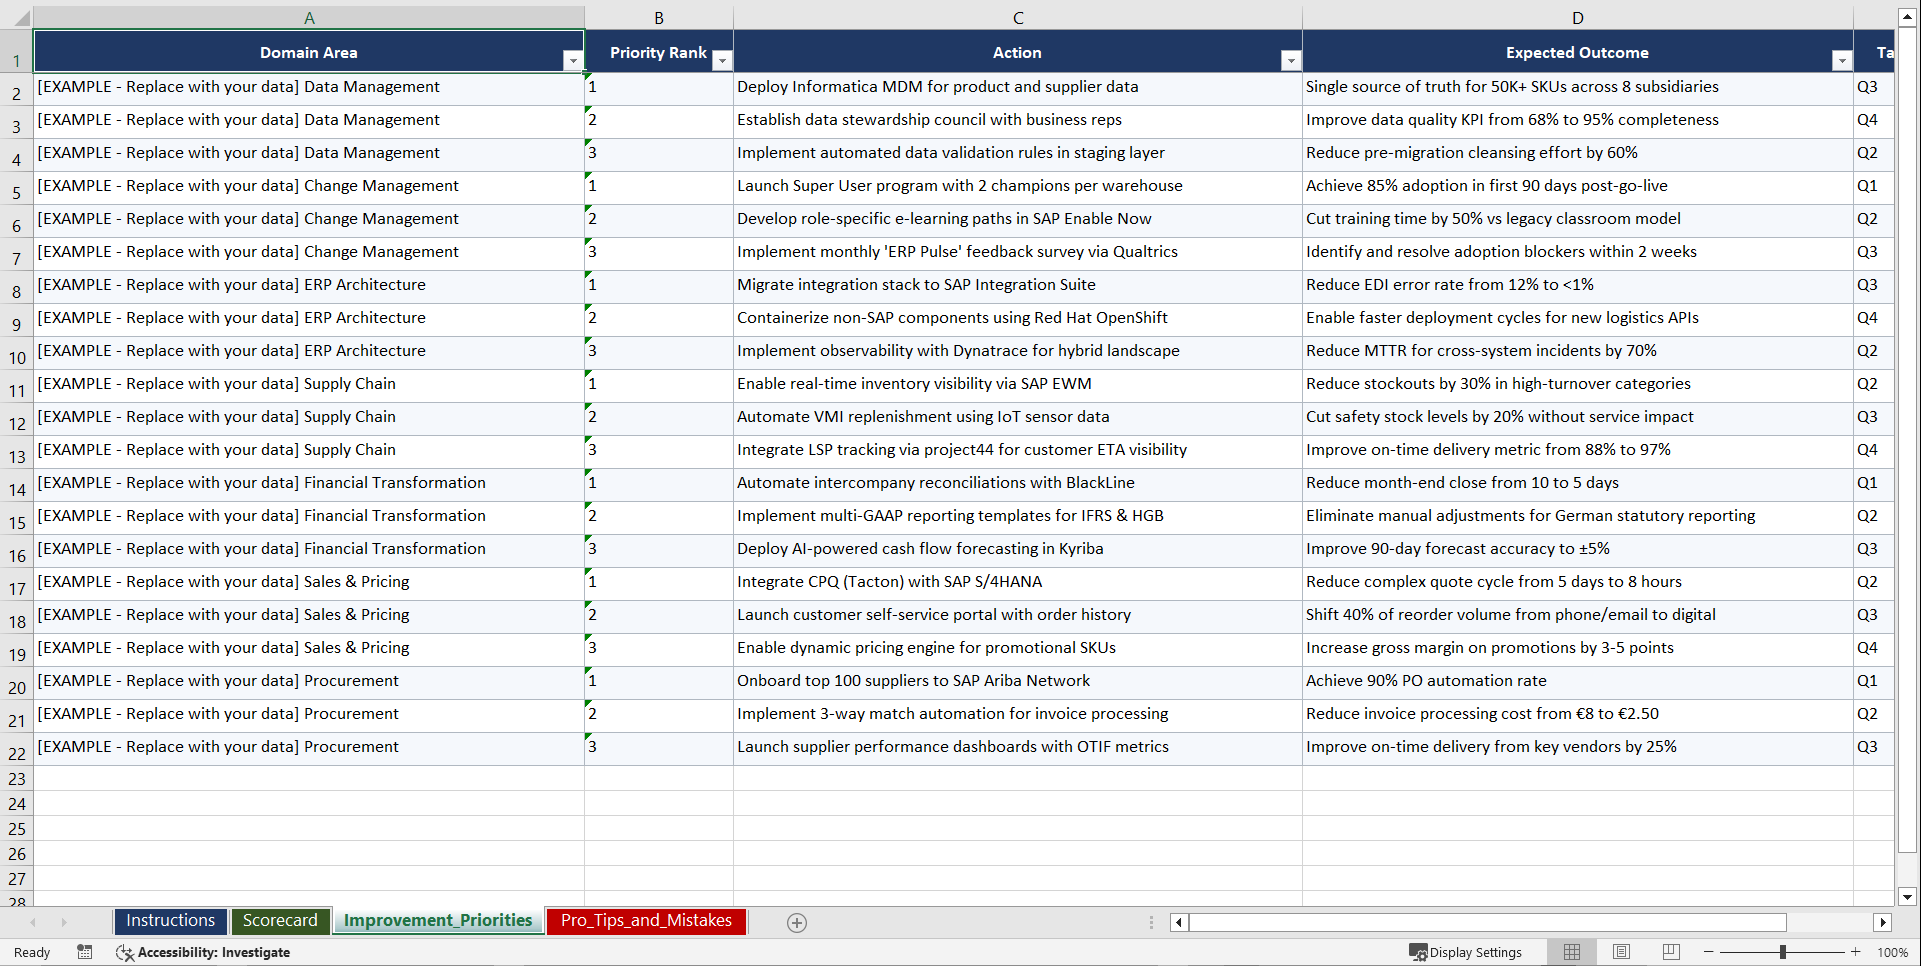Open the Domain Area filter dropdown

[572, 61]
